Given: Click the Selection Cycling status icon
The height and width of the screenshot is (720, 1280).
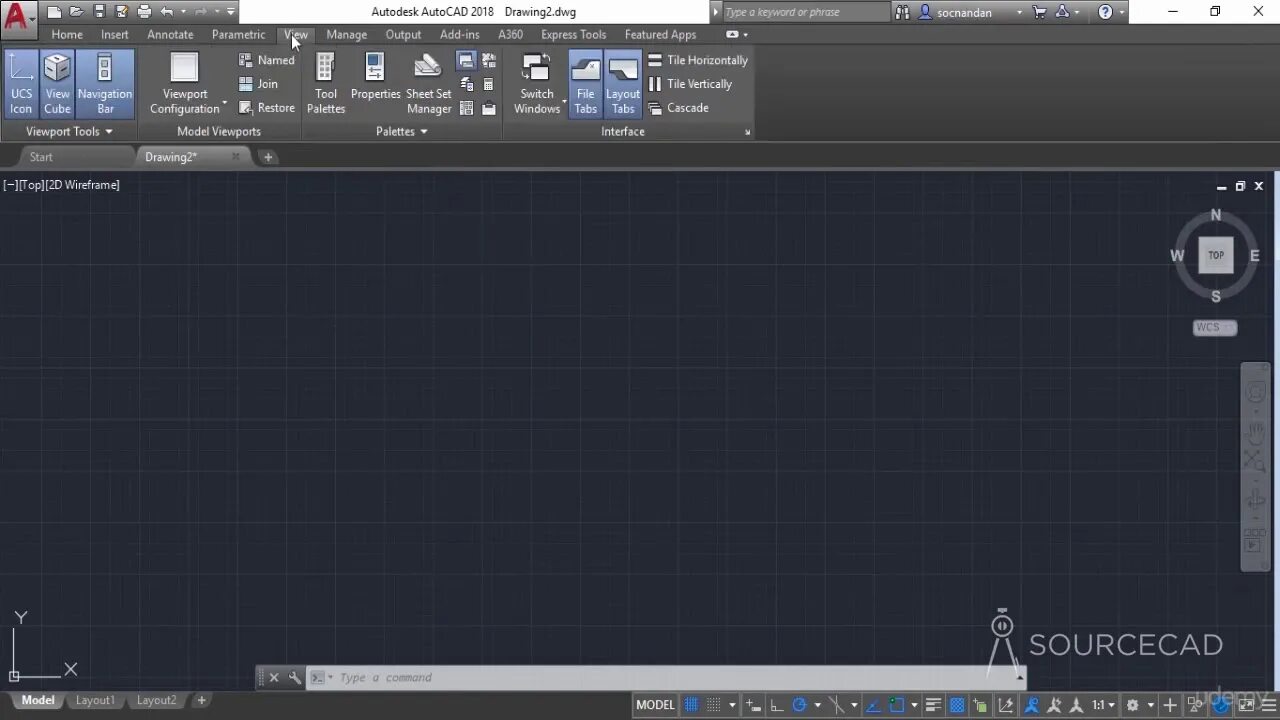Looking at the screenshot, I should (981, 705).
